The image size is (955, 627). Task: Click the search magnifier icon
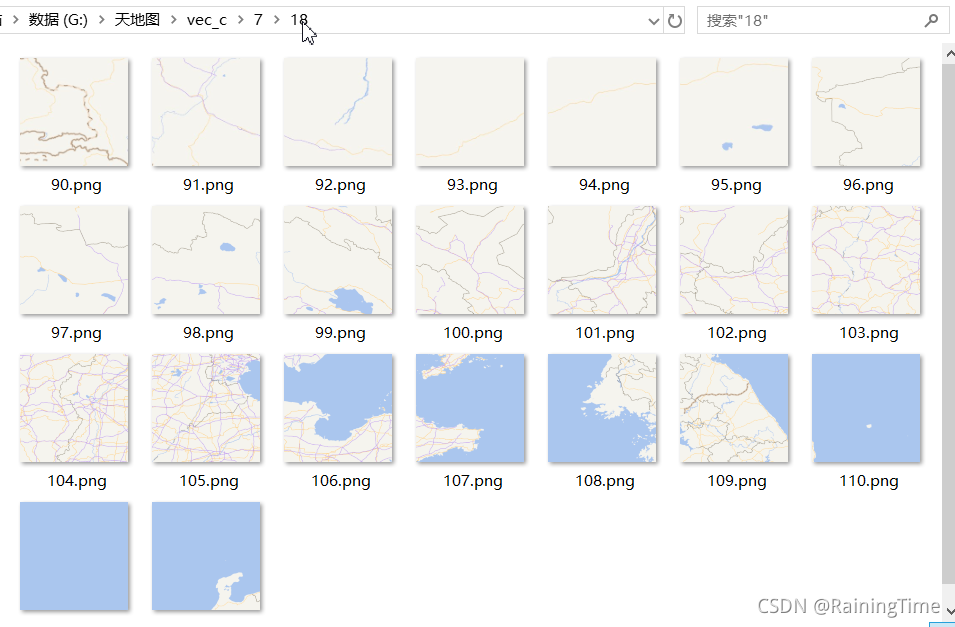[931, 21]
